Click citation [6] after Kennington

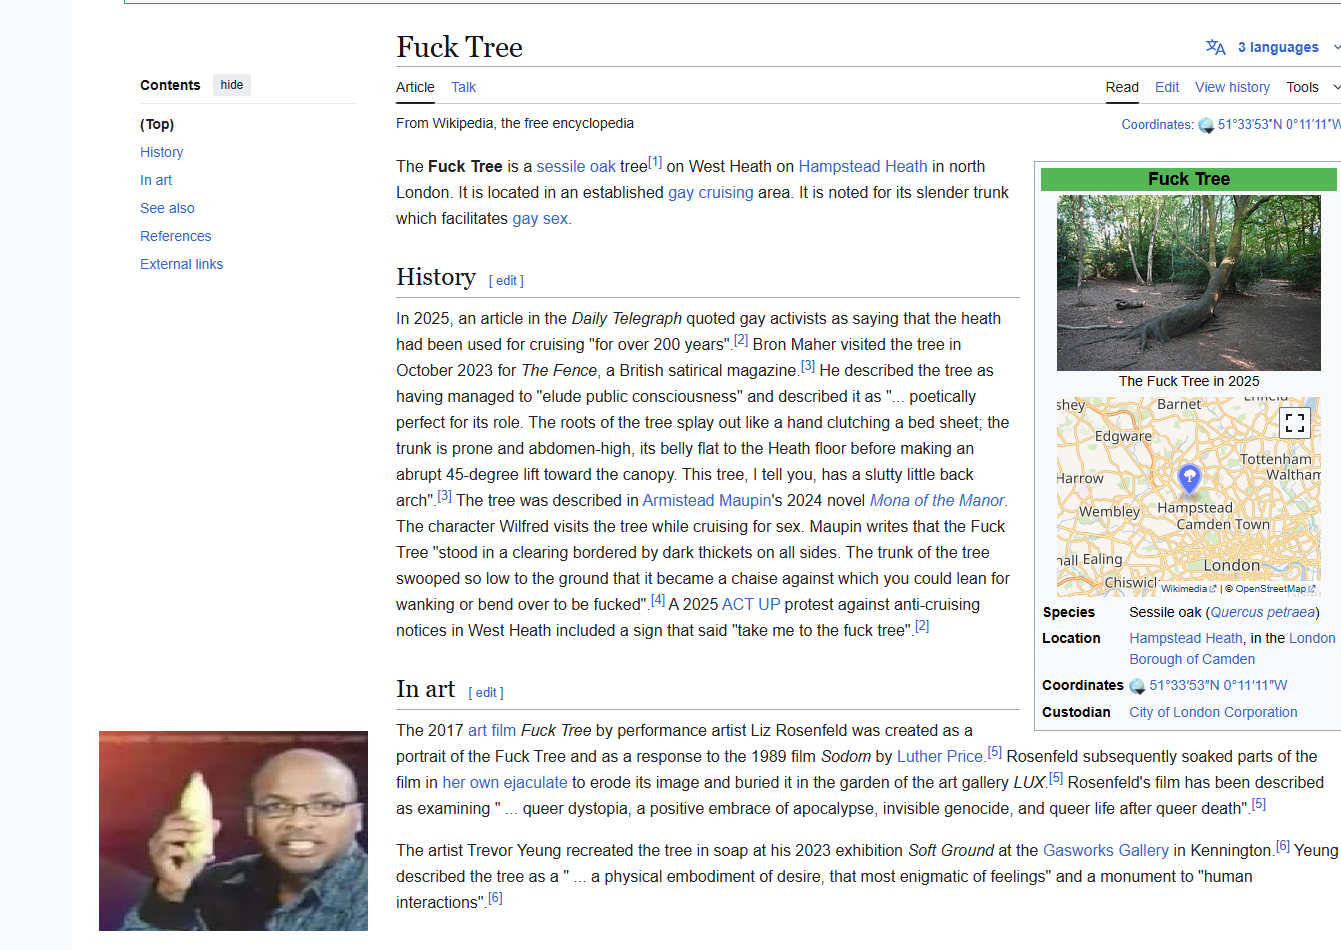[x=1283, y=846]
